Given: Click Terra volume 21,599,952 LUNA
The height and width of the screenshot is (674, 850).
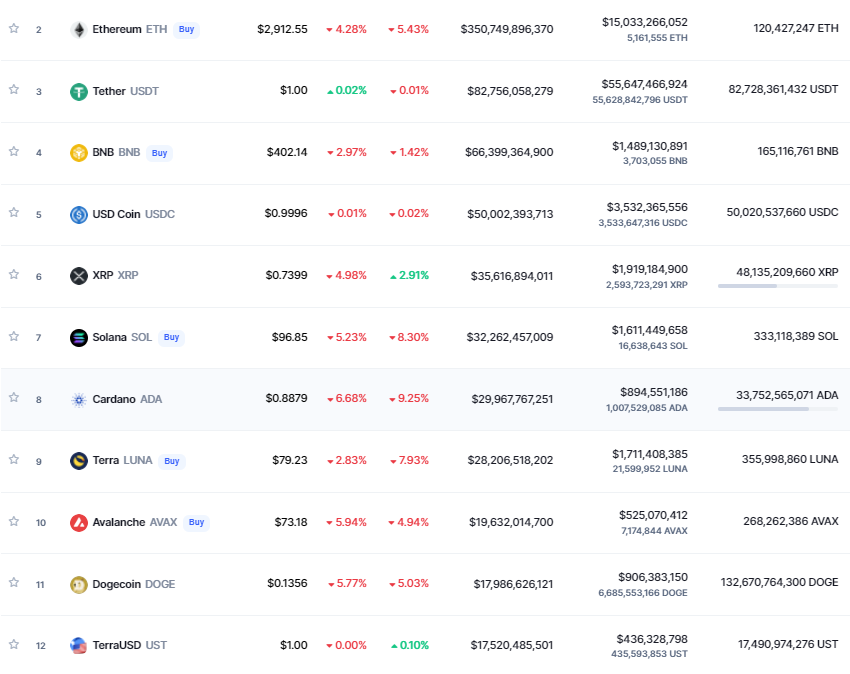Looking at the screenshot, I should (x=650, y=469).
